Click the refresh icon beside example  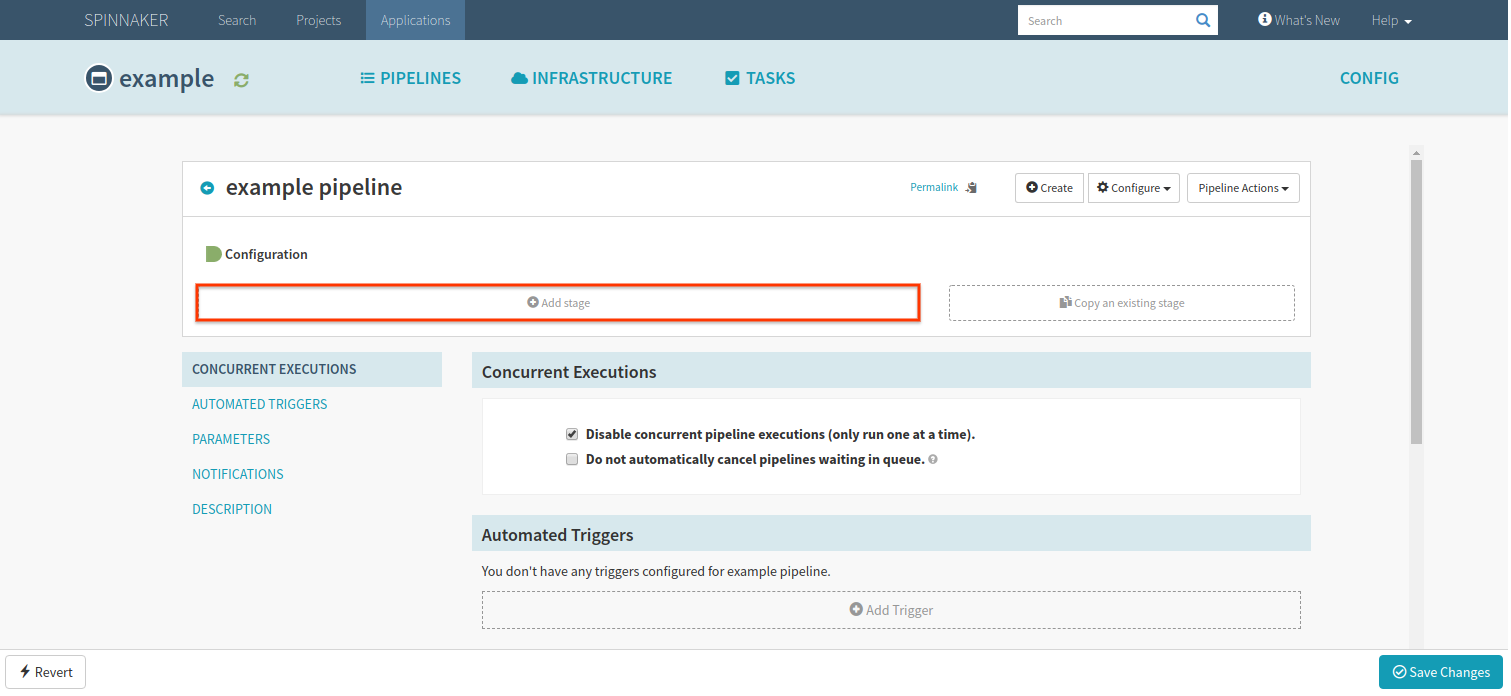[x=241, y=80]
